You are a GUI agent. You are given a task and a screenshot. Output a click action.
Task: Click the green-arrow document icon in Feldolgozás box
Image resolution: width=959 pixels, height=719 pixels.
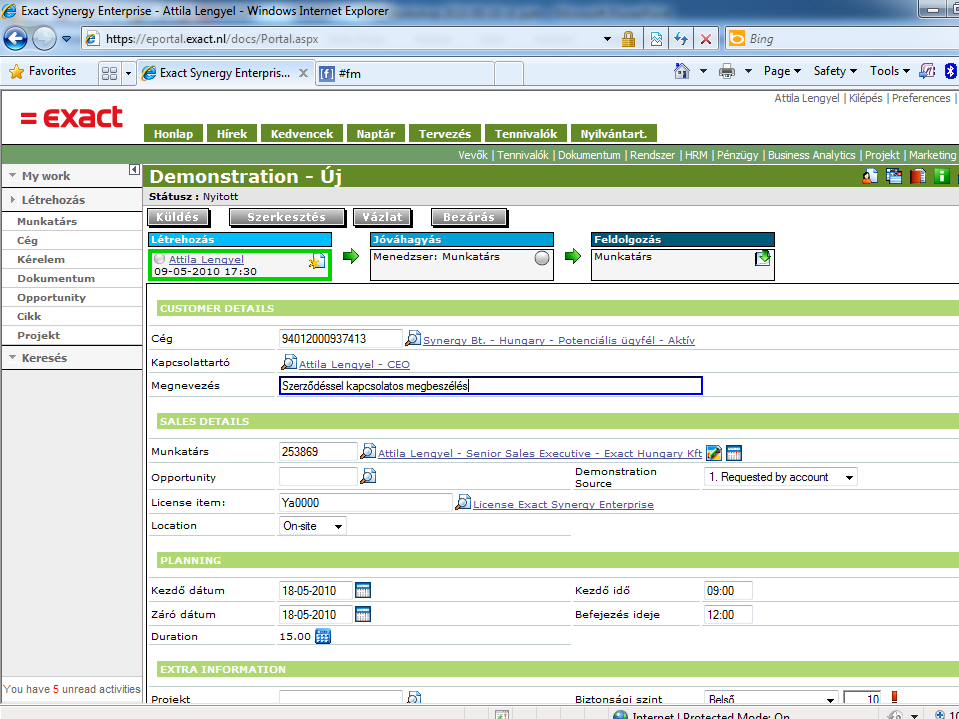point(763,257)
